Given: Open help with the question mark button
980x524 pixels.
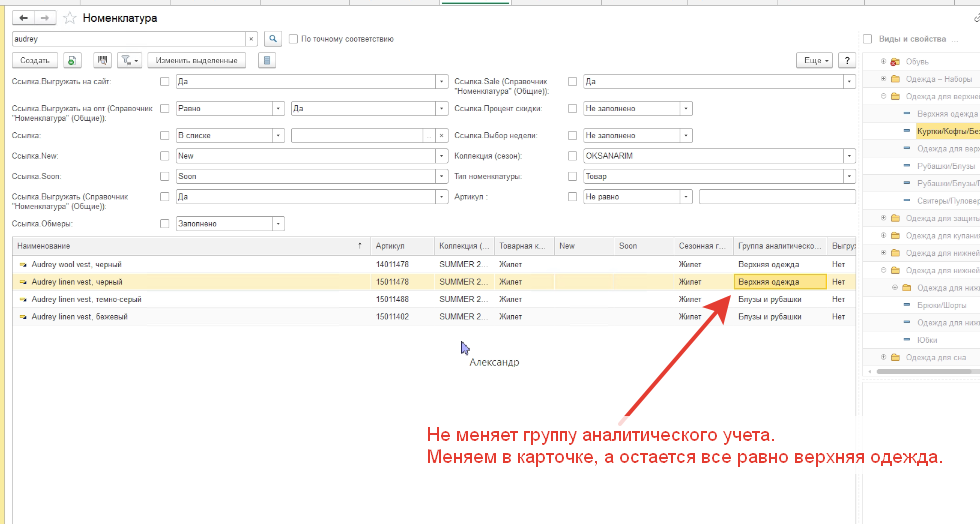Looking at the screenshot, I should pyautogui.click(x=847, y=61).
